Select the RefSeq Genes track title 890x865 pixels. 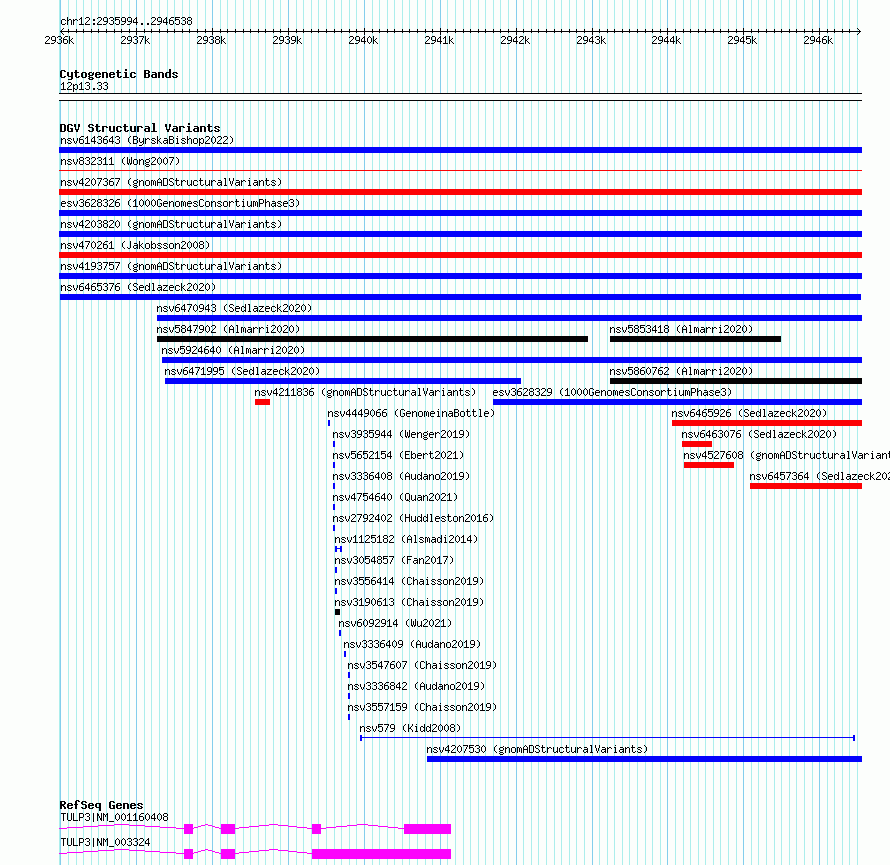101,805
